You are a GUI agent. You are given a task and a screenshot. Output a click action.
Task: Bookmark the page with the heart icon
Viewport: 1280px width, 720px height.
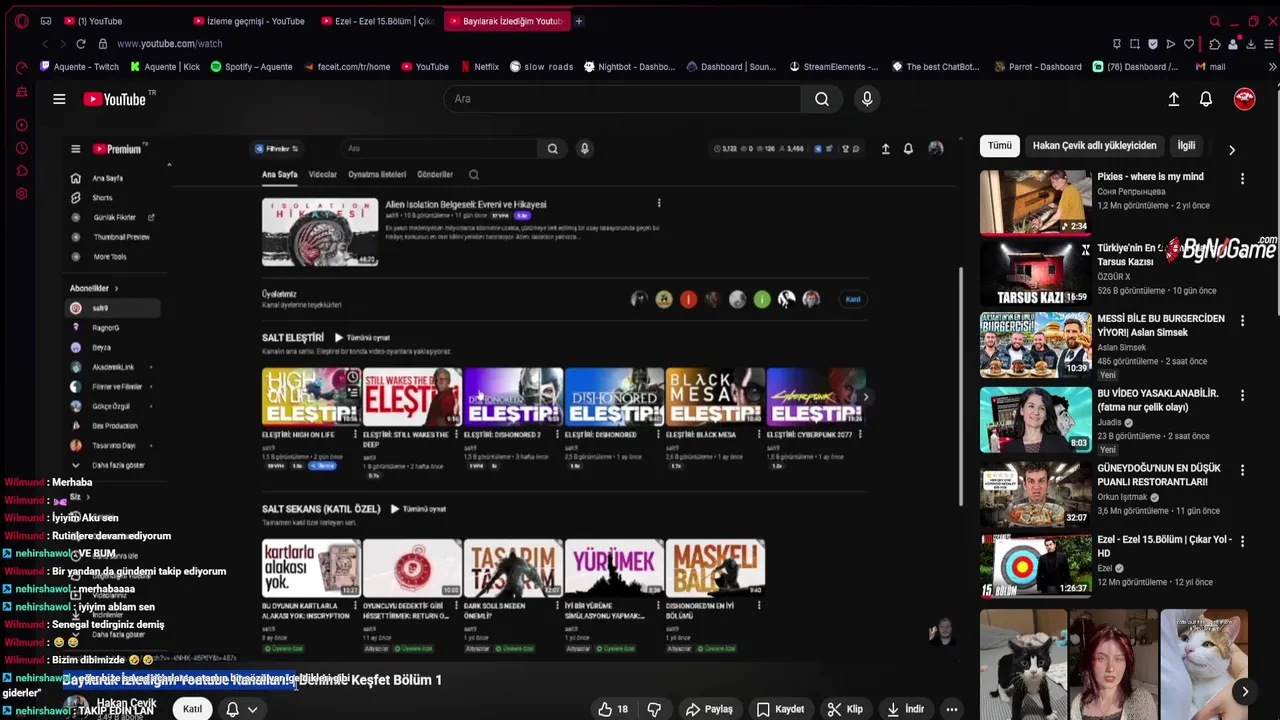[x=1189, y=44]
